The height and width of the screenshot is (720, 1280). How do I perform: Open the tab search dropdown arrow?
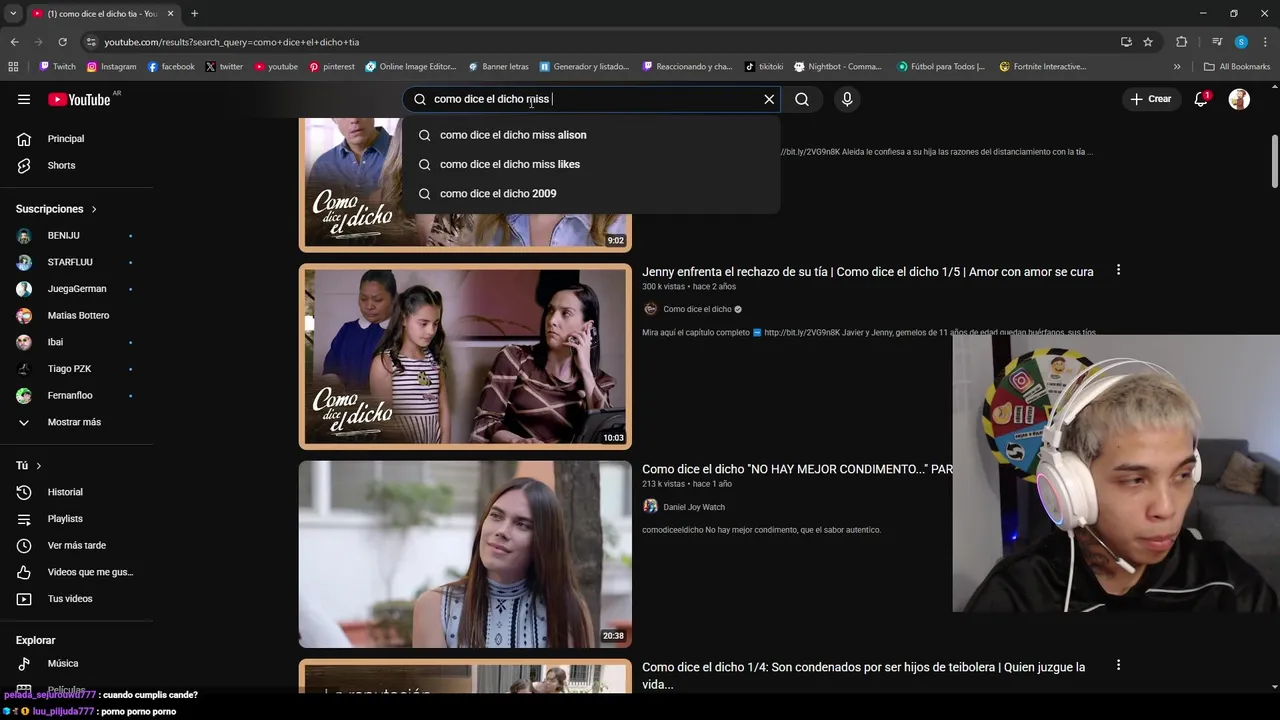(13, 14)
